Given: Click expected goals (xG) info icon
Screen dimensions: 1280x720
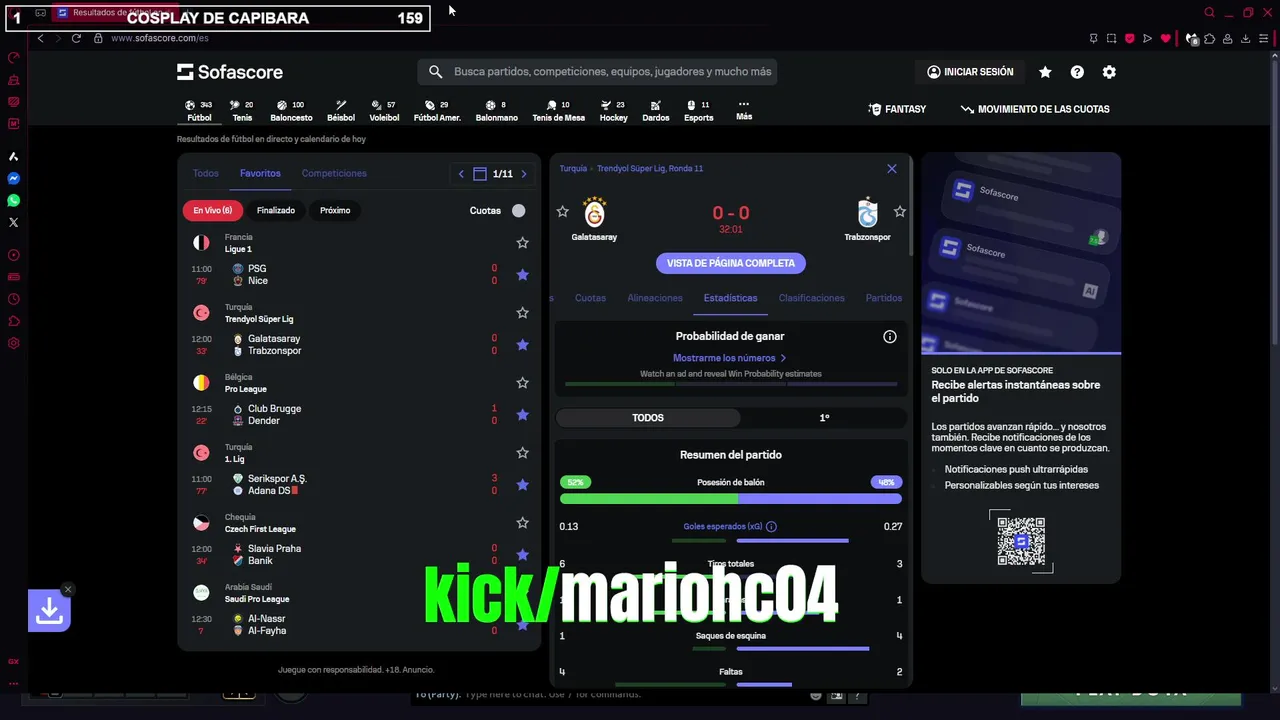Looking at the screenshot, I should (x=771, y=526).
